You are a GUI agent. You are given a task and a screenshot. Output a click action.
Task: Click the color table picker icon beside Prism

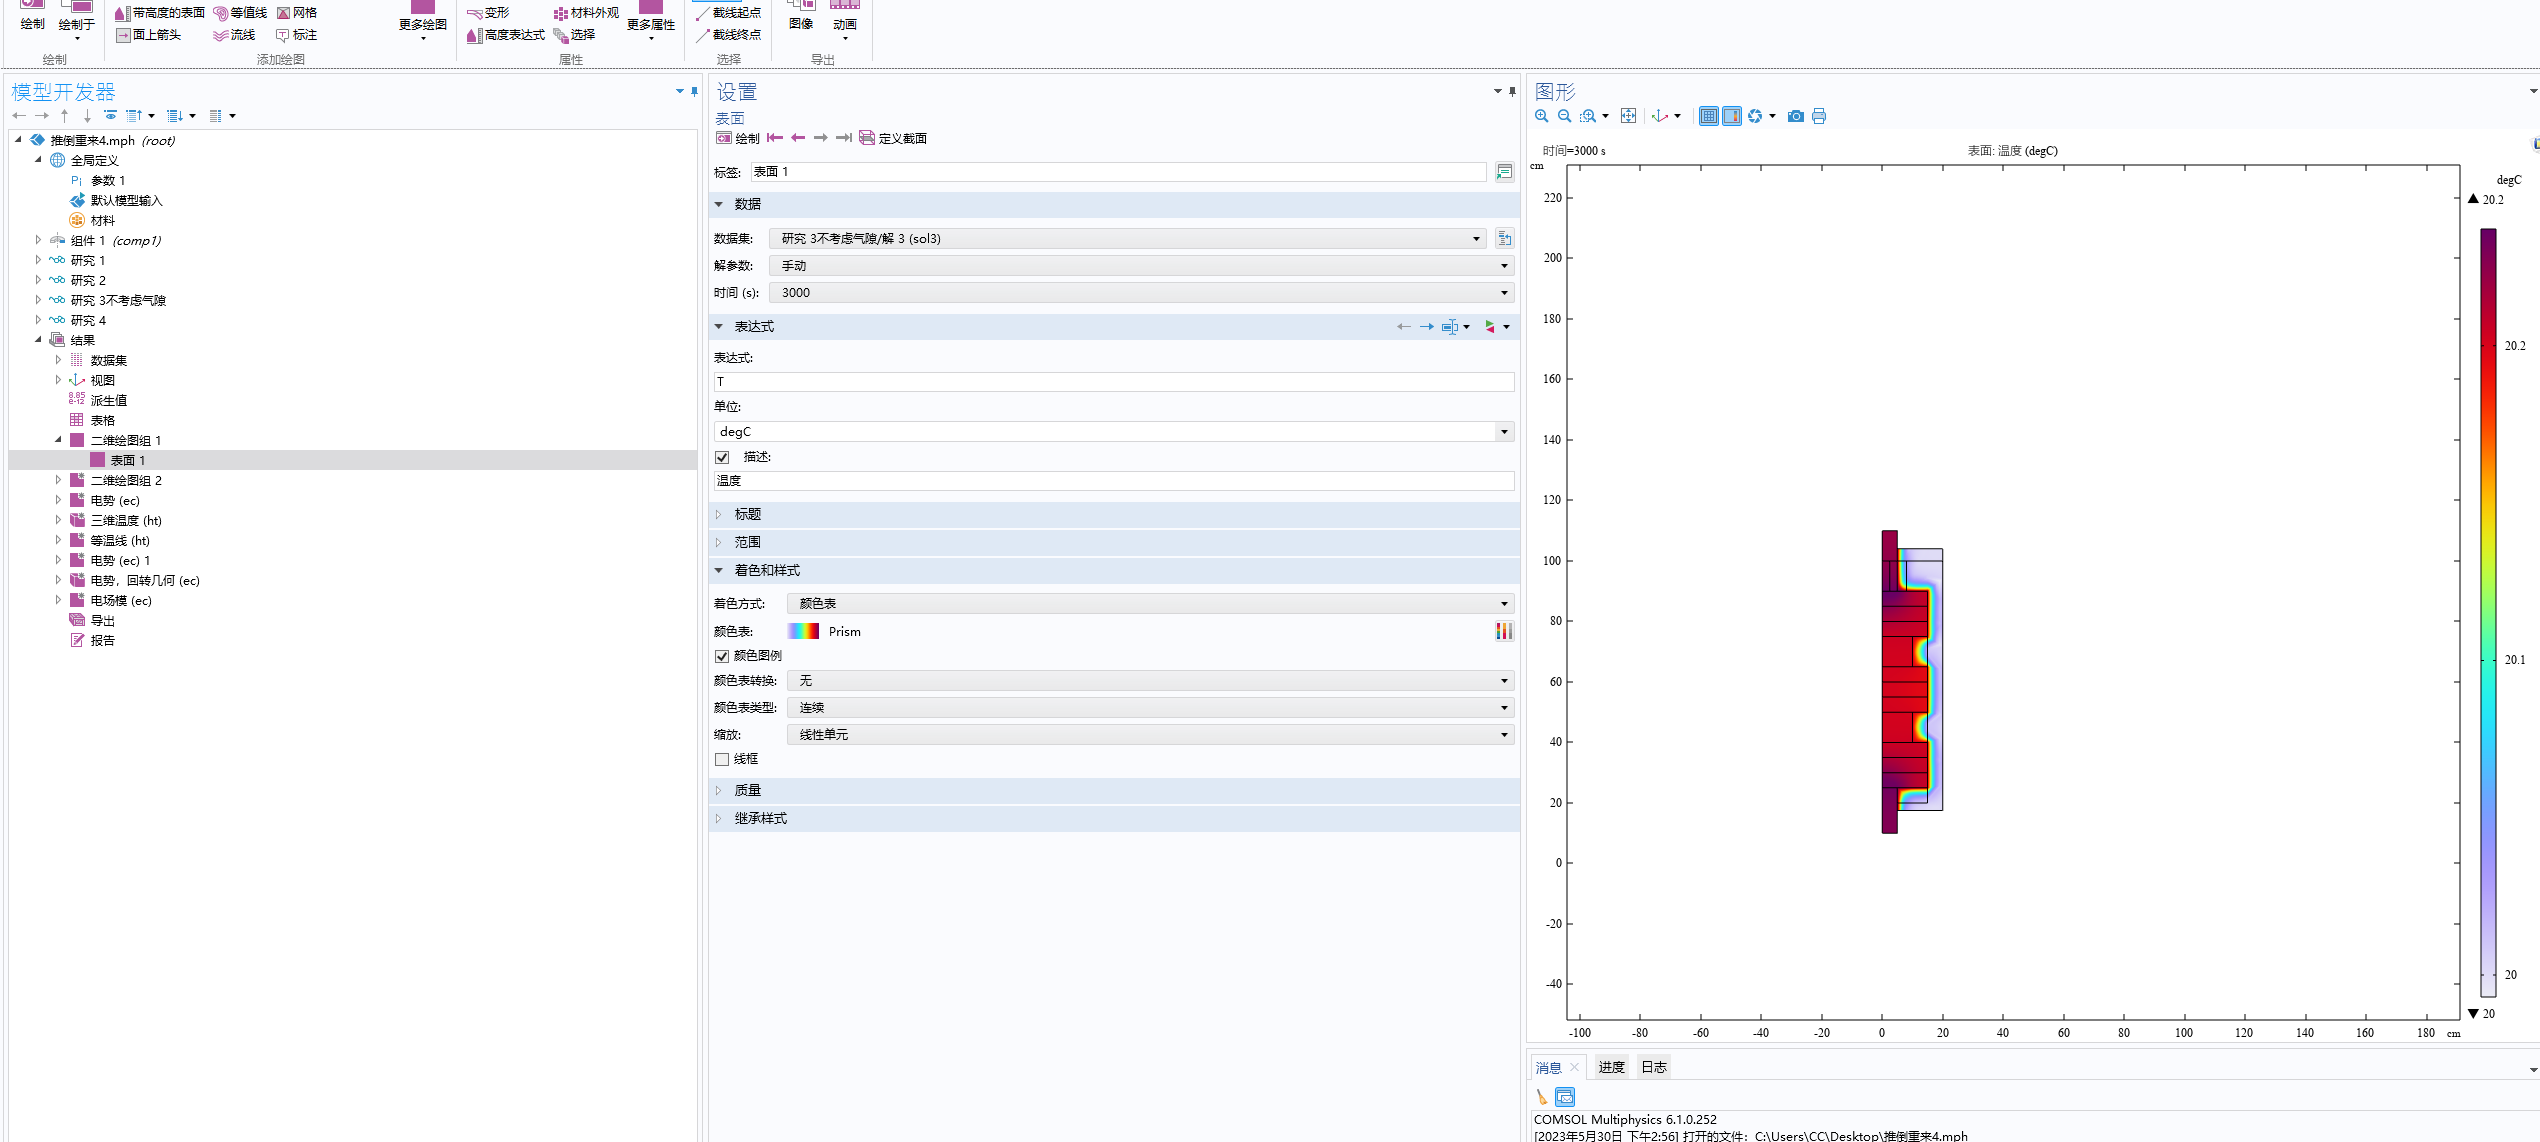point(1504,631)
